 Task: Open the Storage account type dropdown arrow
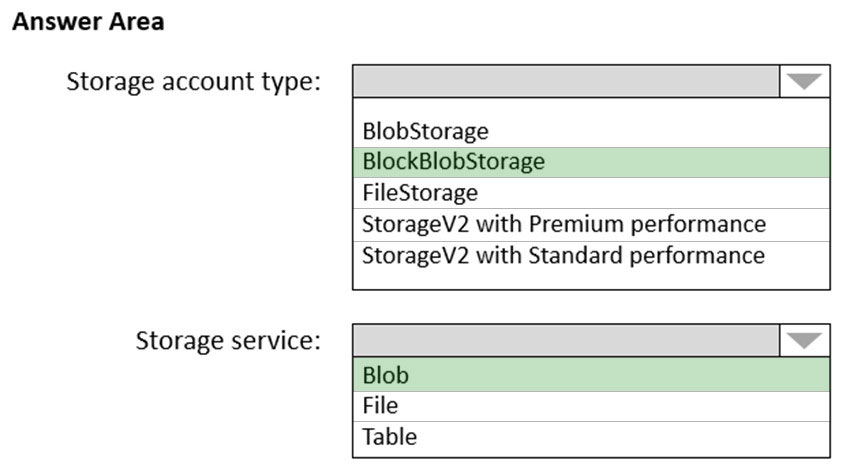(x=804, y=81)
